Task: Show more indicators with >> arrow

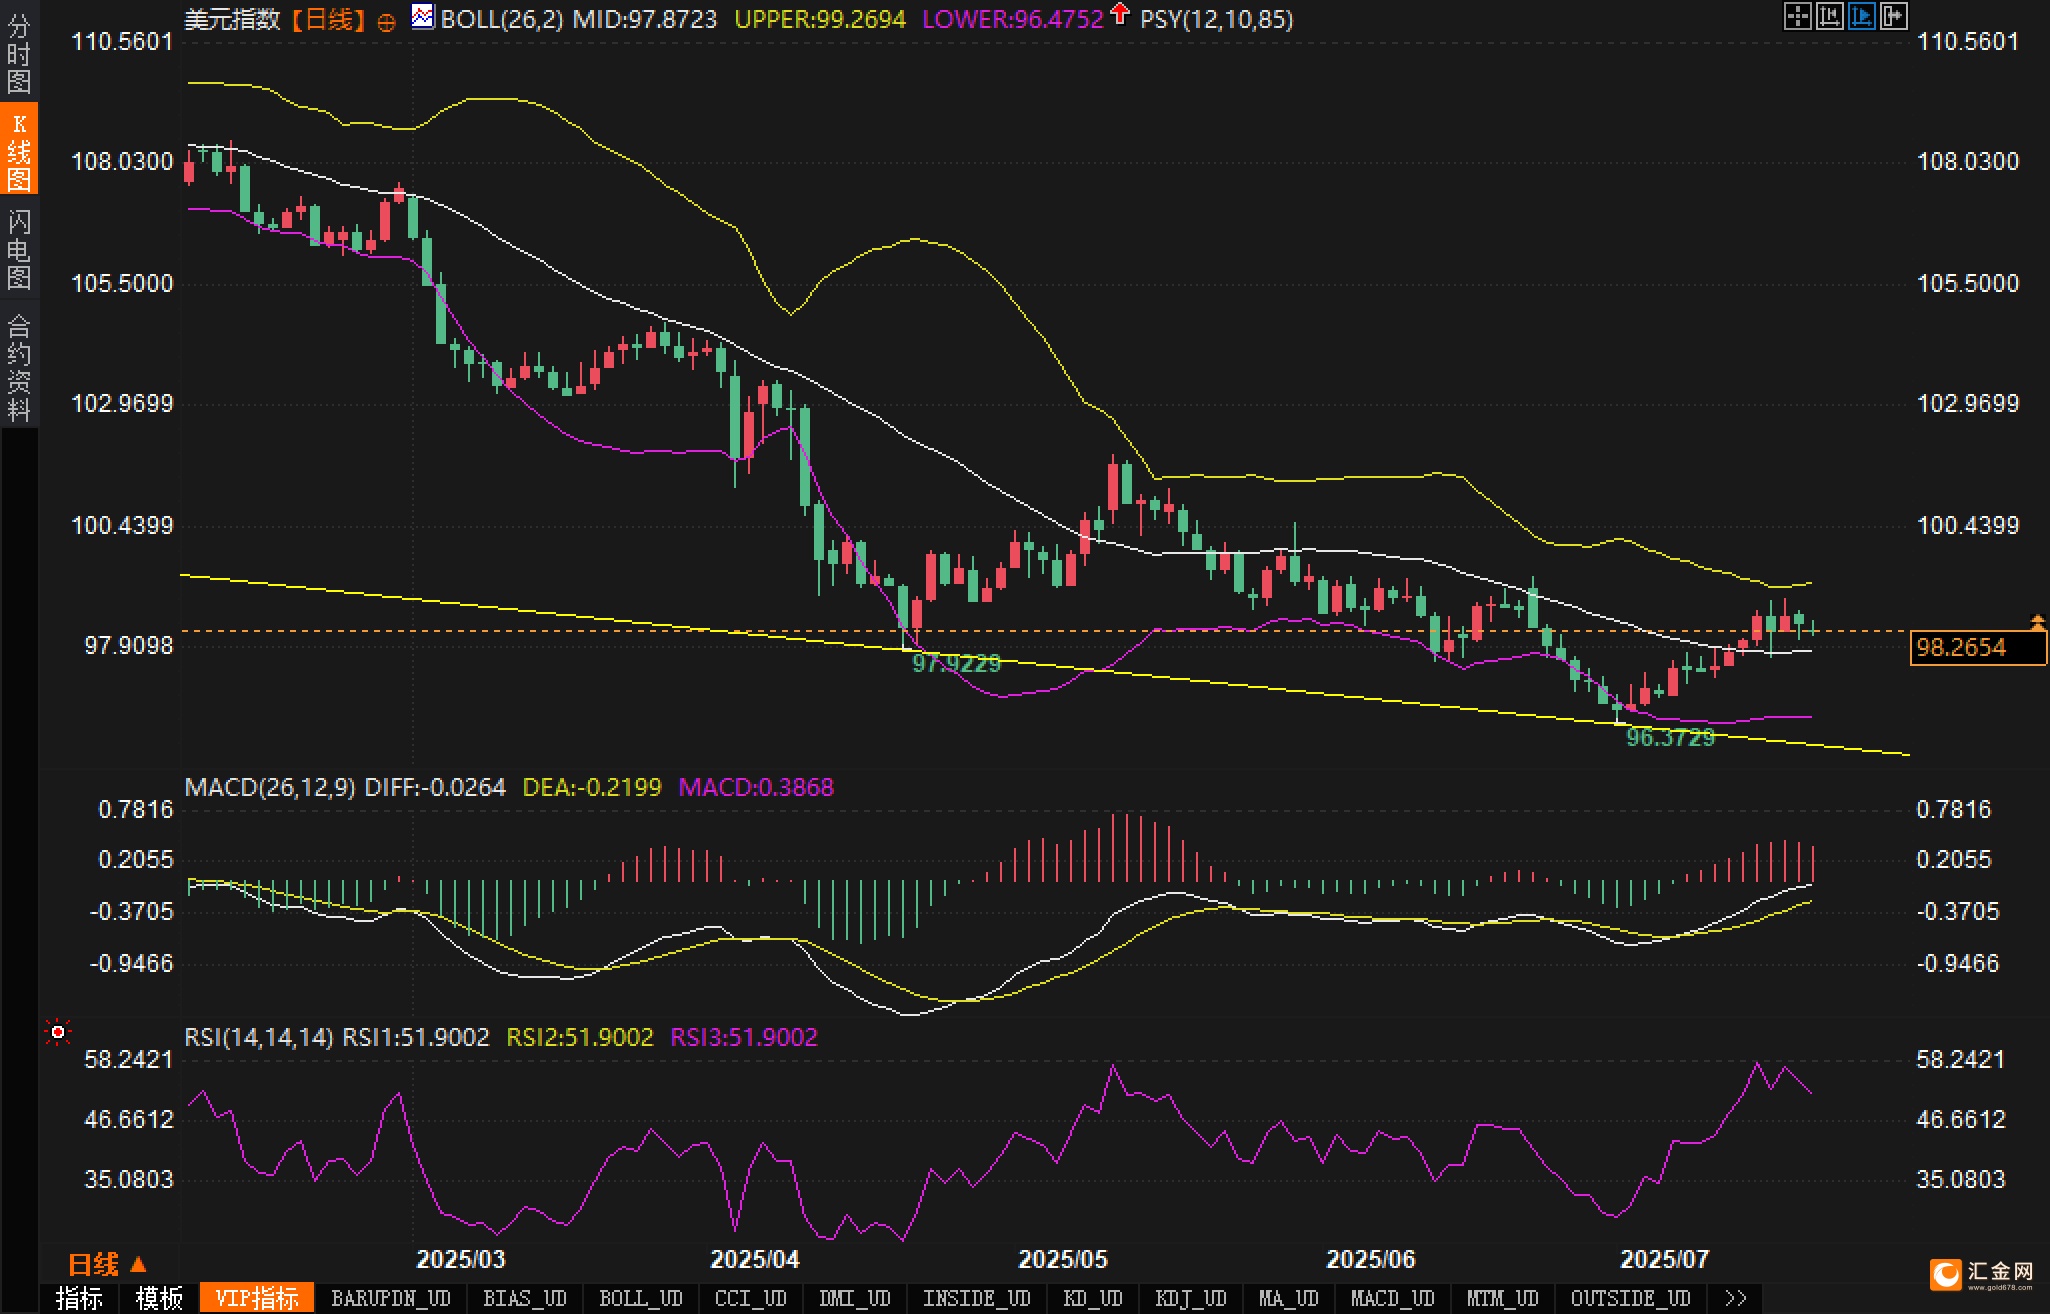Action: tap(1736, 1298)
